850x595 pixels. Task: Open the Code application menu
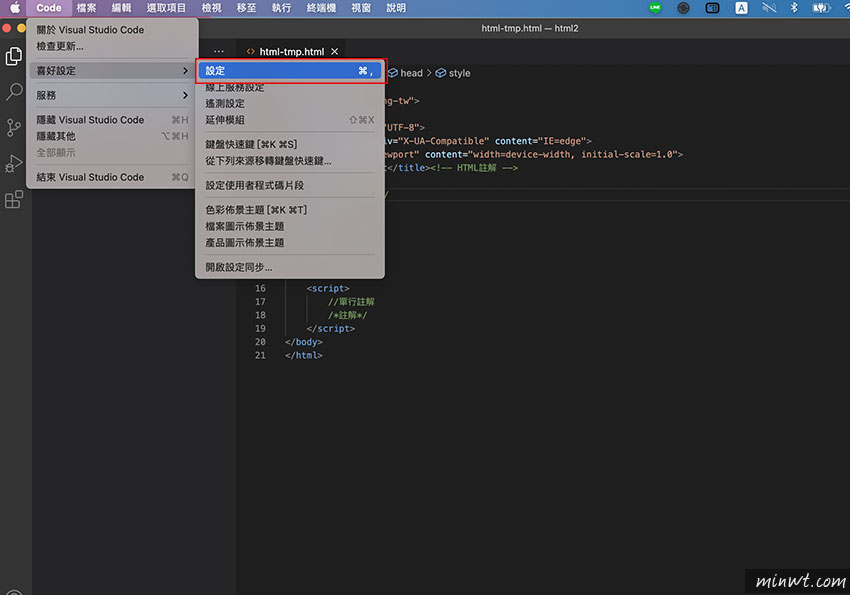click(x=49, y=8)
